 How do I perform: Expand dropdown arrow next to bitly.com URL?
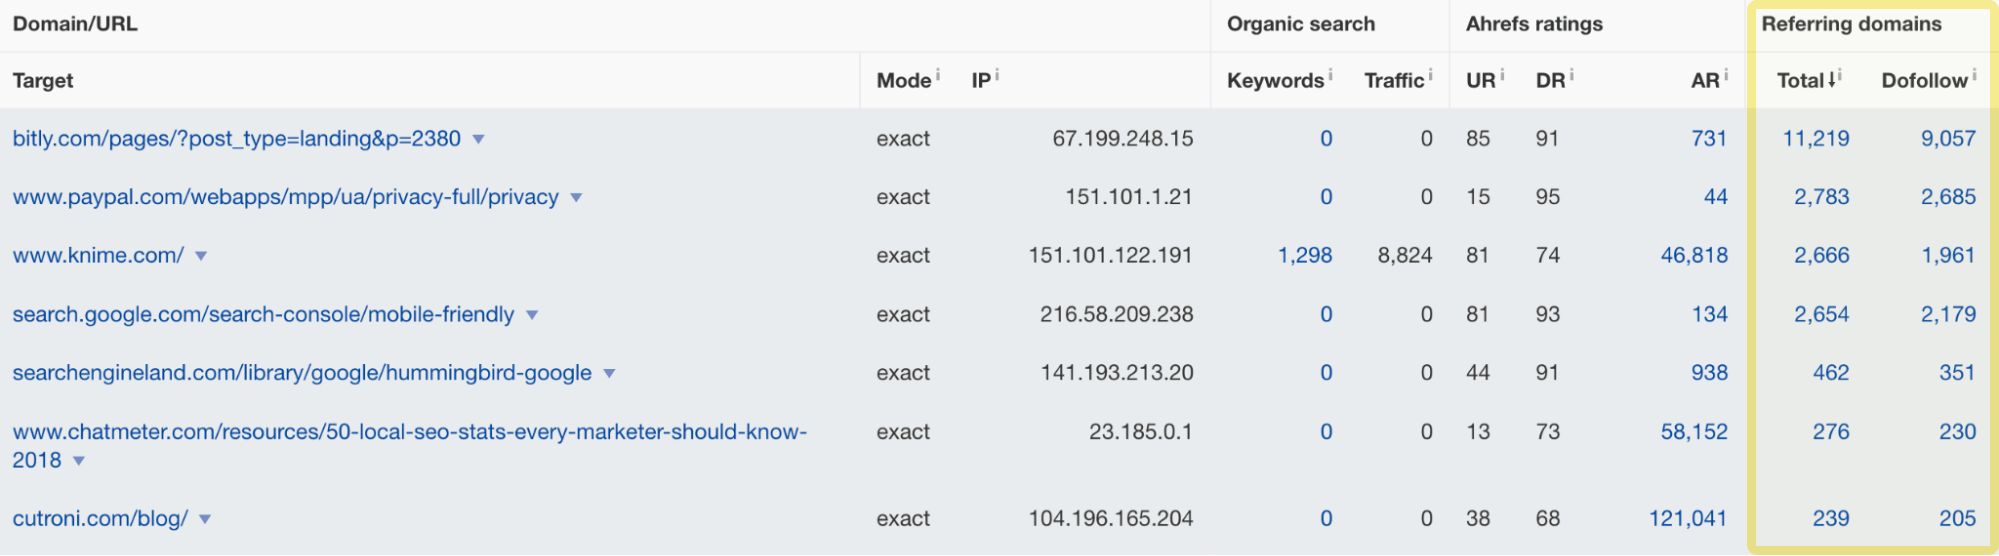tap(478, 140)
